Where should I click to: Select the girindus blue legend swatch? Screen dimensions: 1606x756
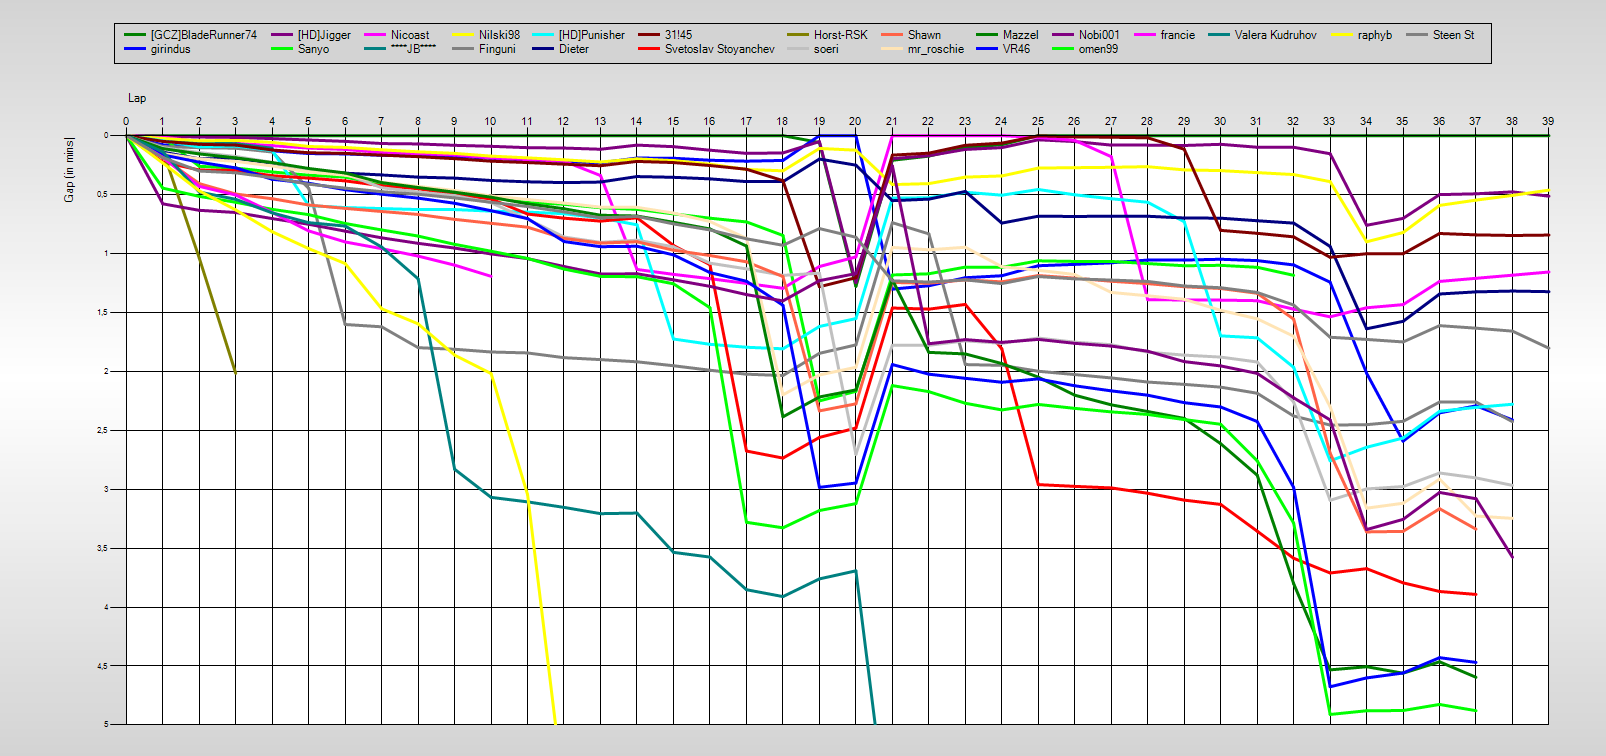(x=135, y=49)
